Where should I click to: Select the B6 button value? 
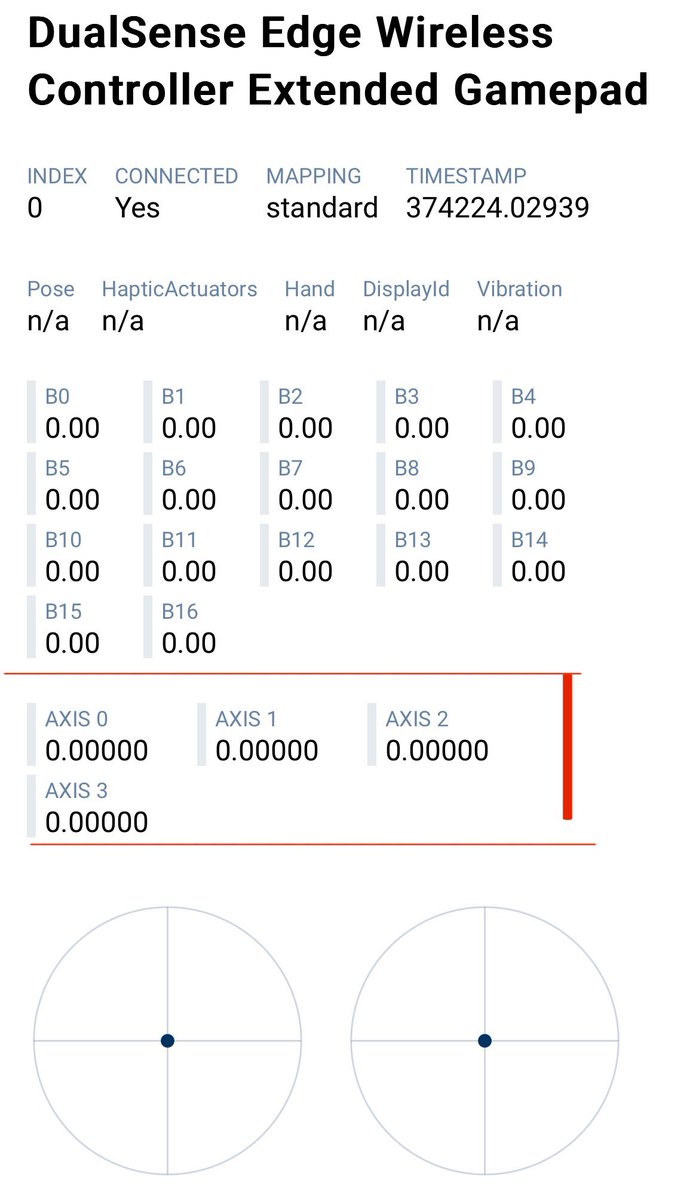[189, 500]
